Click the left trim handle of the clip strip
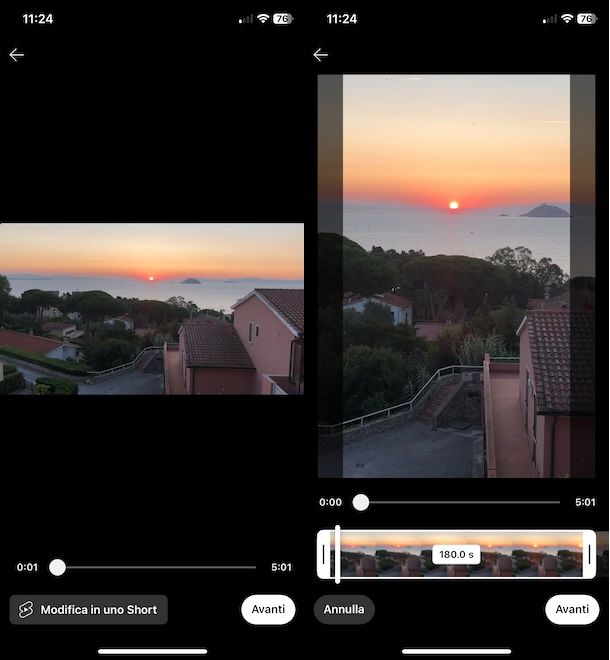610x660 pixels. coord(323,554)
